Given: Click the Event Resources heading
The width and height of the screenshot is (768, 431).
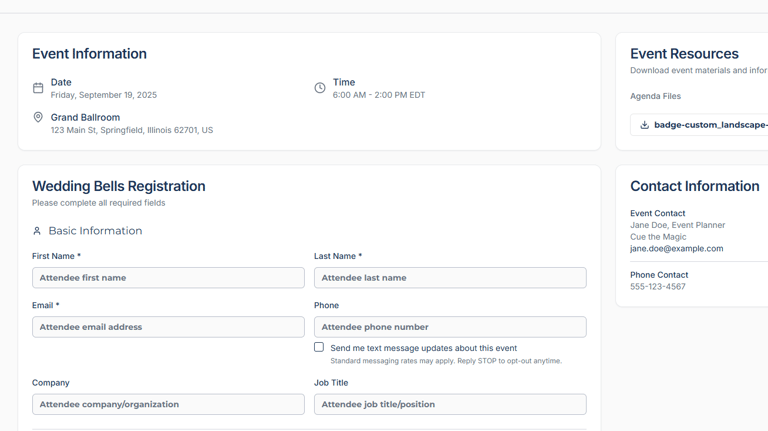Looking at the screenshot, I should pyautogui.click(x=684, y=54).
